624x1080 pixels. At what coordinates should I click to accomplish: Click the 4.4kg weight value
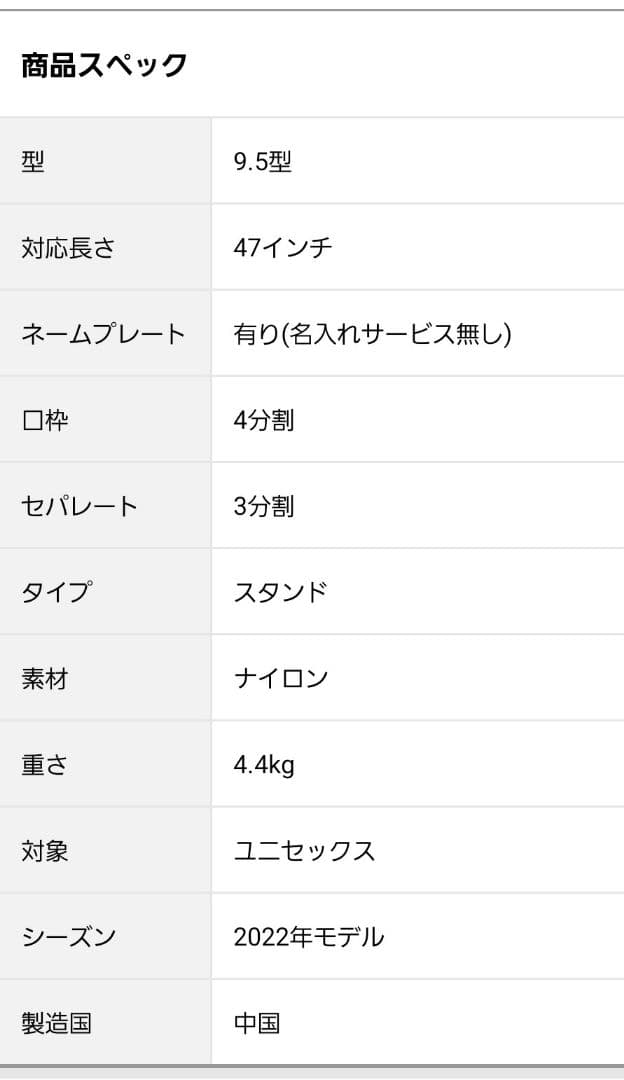264,766
